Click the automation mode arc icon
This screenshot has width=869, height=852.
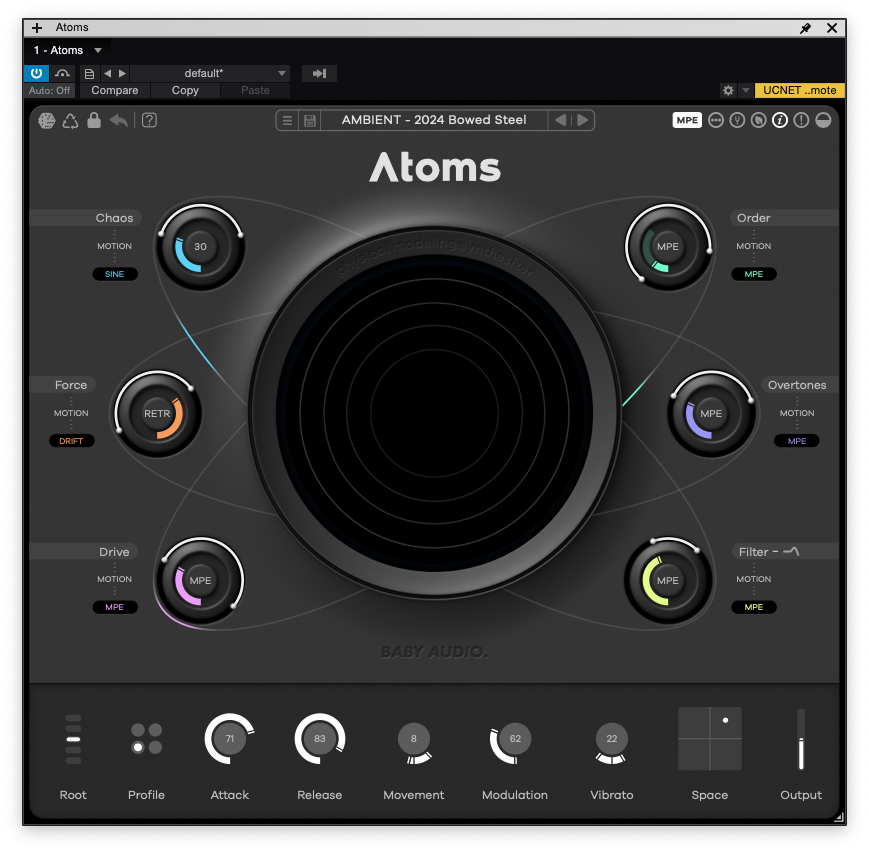tap(62, 73)
